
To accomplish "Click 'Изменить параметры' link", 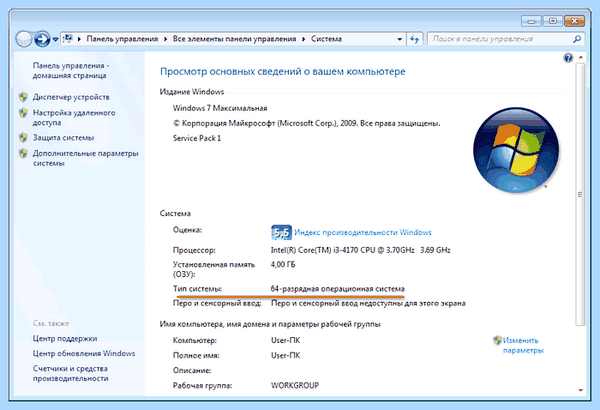I will point(523,345).
